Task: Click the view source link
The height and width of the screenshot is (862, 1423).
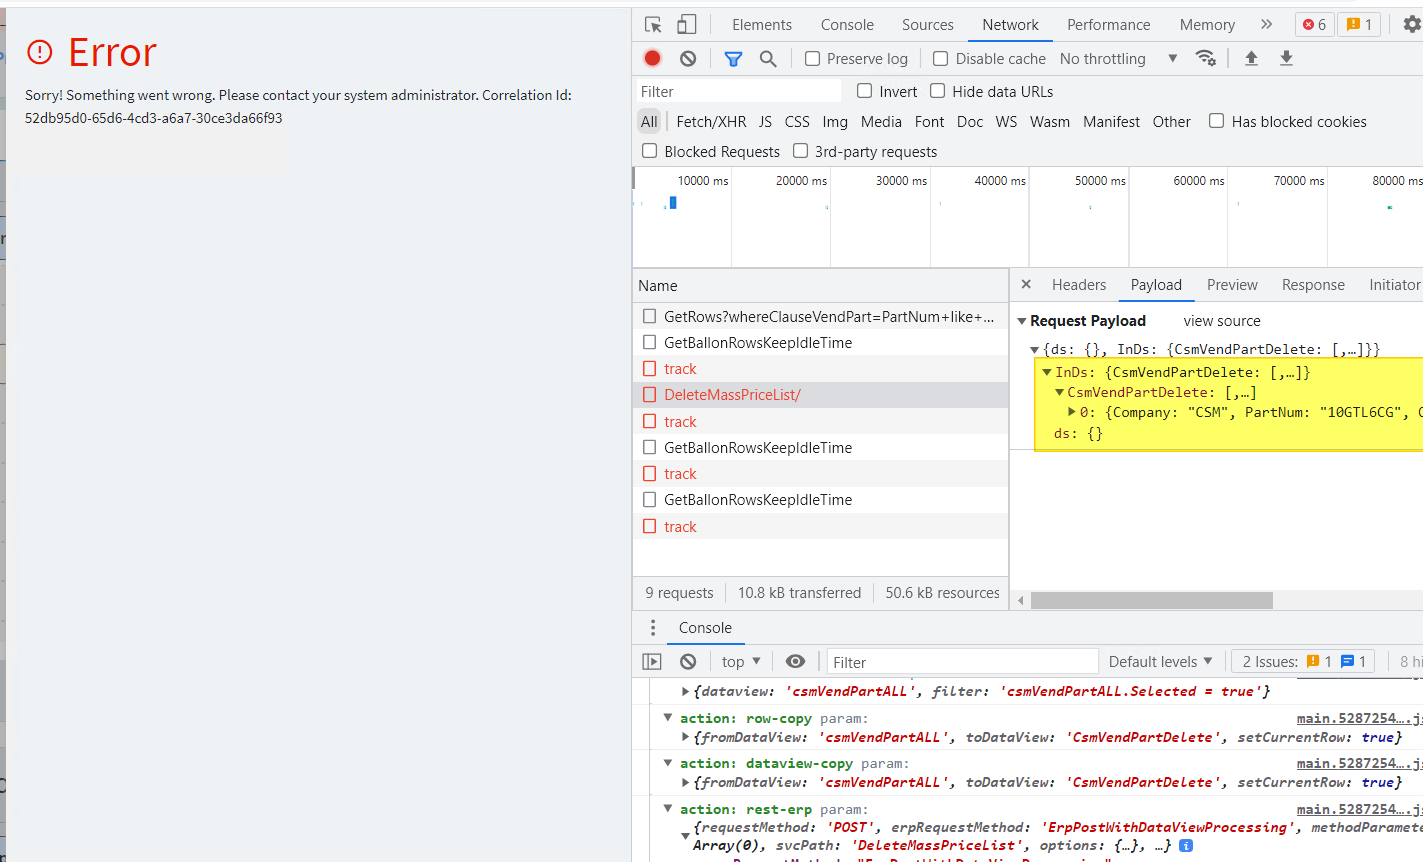Action: pyautogui.click(x=1222, y=321)
